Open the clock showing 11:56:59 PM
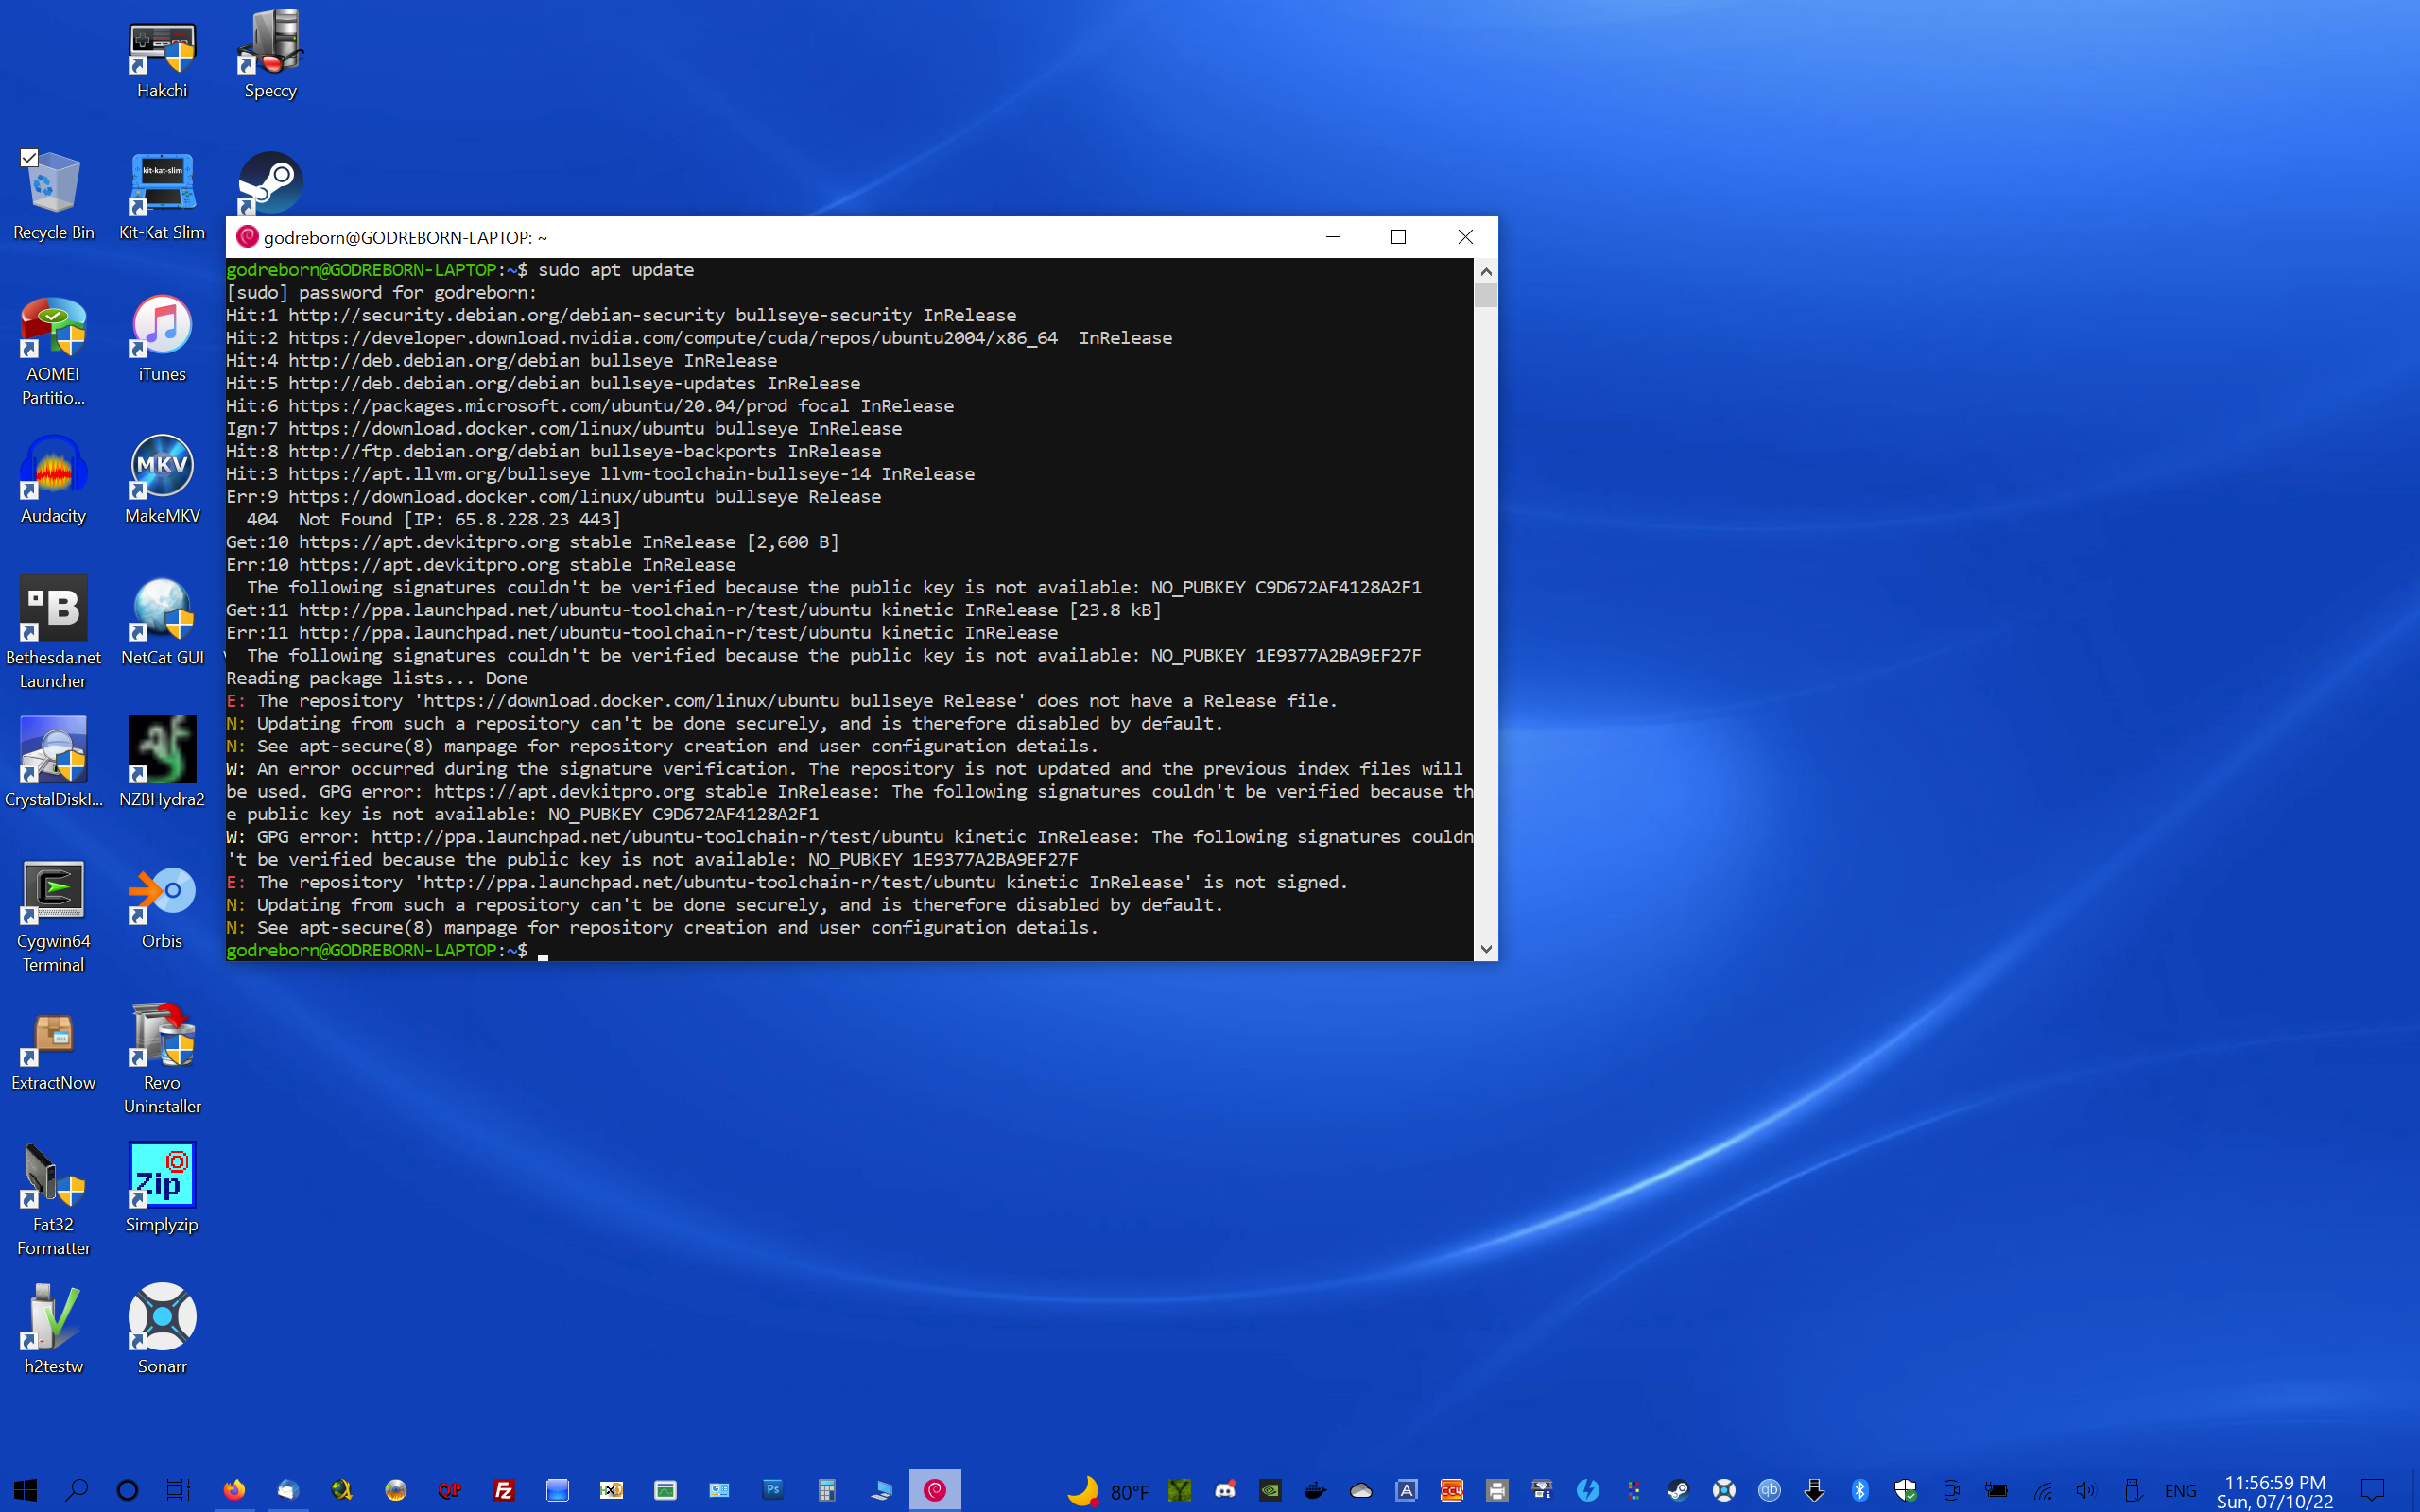2420x1512 pixels. click(2275, 1491)
